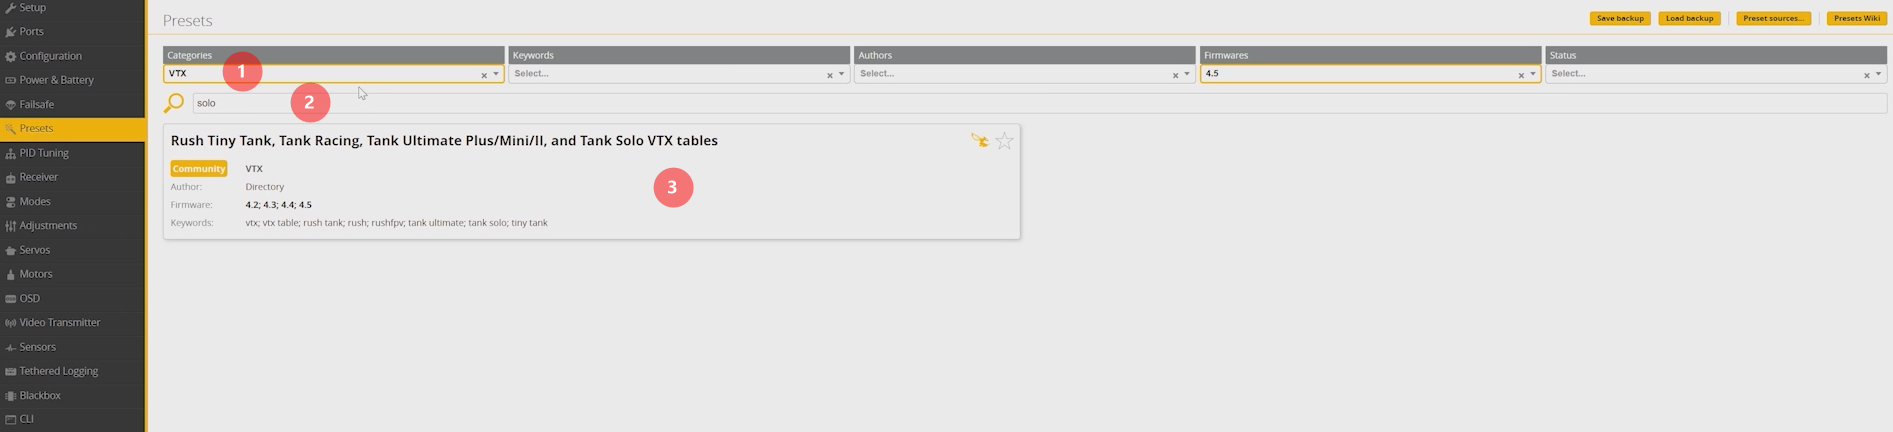The image size is (1893, 432).
Task: Click the Motors sidebar icon
Action: (10, 275)
